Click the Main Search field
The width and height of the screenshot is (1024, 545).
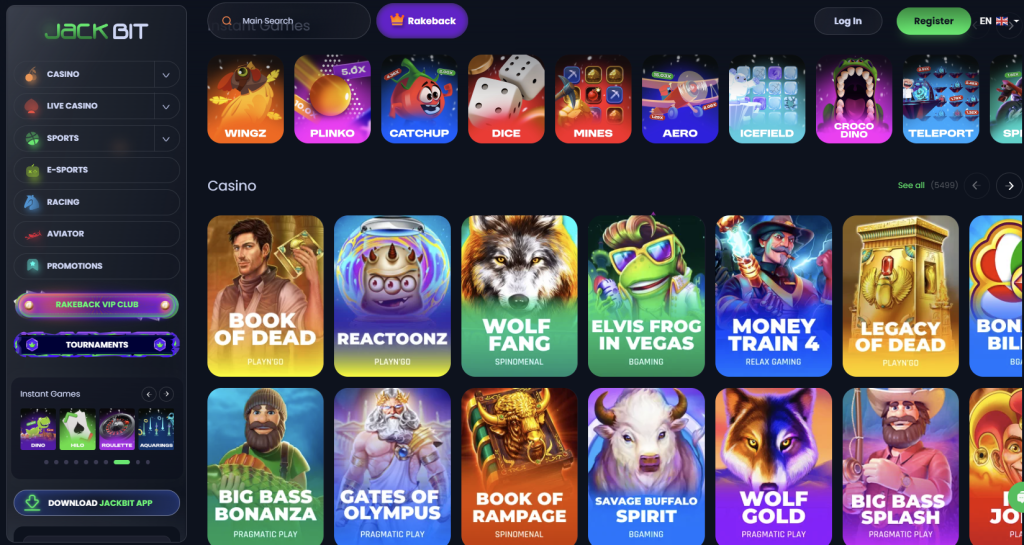point(289,21)
